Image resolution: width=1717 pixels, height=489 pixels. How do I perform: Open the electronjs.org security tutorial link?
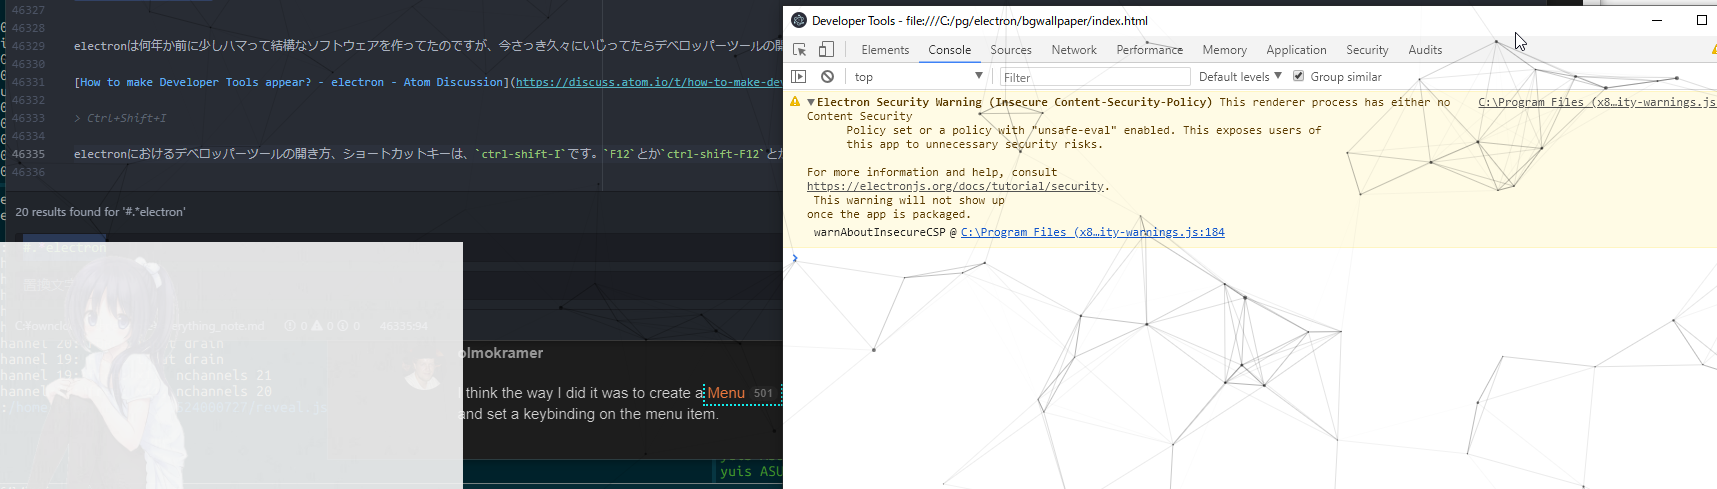pos(955,186)
